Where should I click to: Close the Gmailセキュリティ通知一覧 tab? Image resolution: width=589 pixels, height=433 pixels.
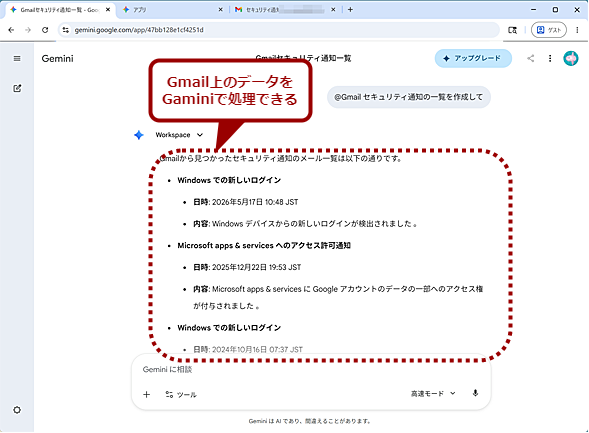(x=108, y=10)
